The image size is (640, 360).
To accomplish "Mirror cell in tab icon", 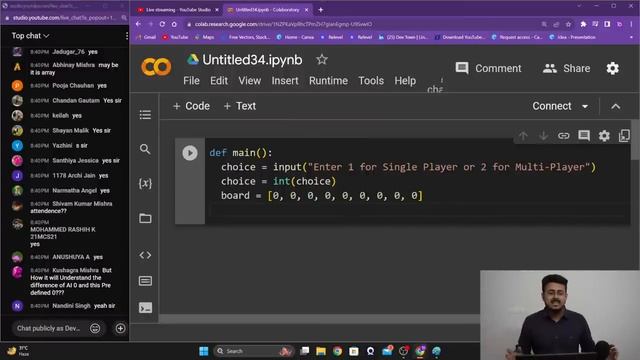I will pyautogui.click(x=624, y=136).
